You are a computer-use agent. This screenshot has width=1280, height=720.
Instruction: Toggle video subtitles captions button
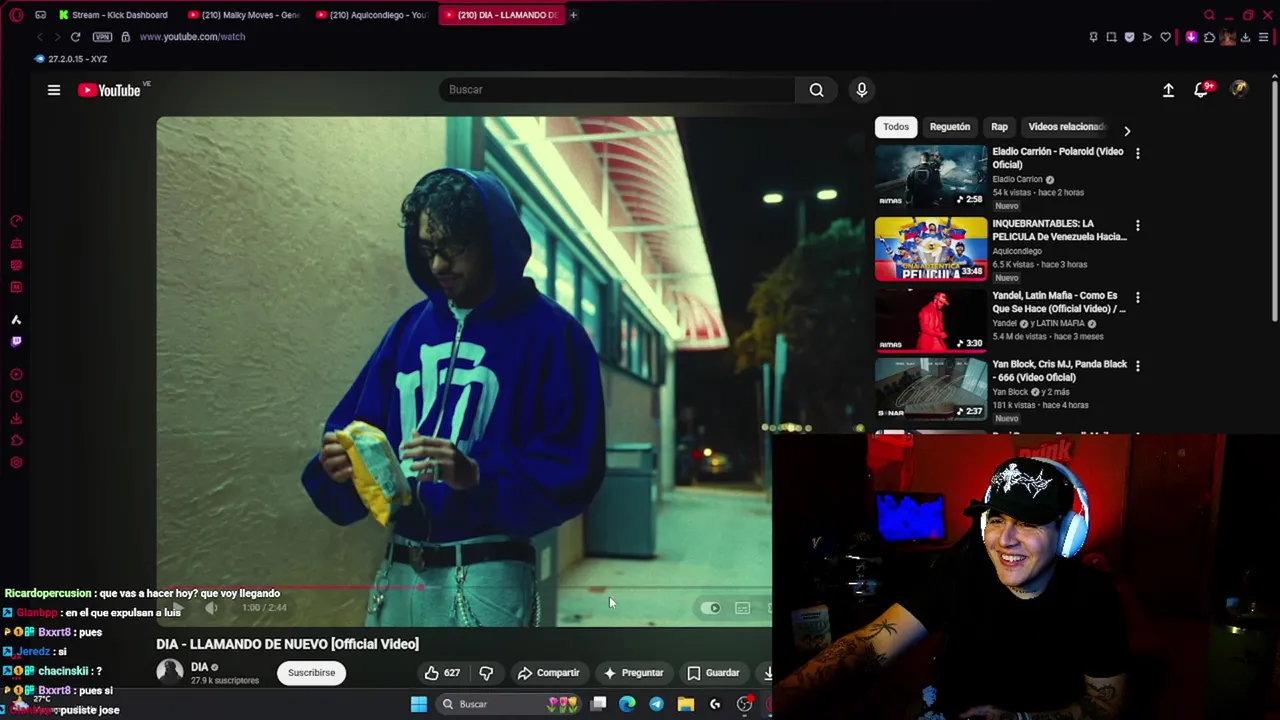point(742,608)
